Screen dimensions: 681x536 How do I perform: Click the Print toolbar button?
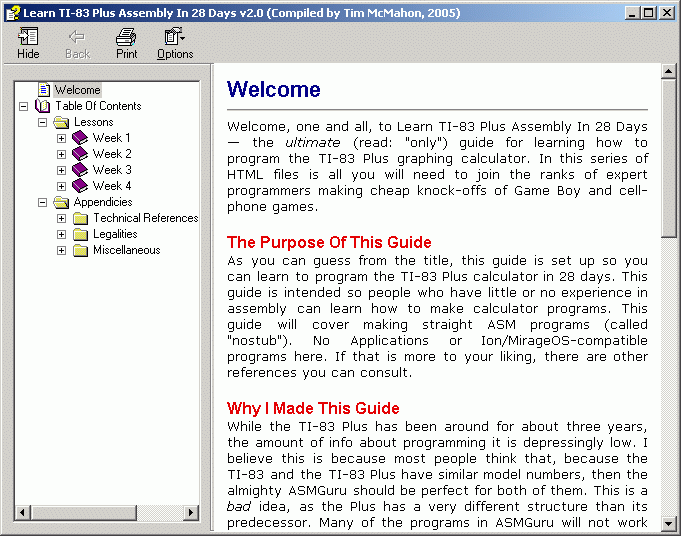point(126,43)
